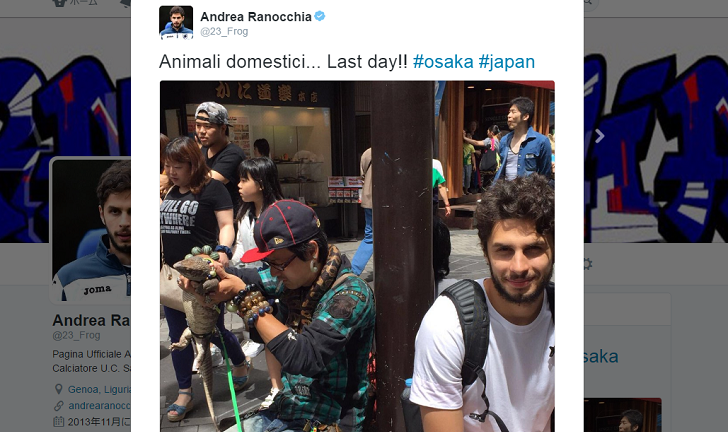Open the #osaka hashtag link
The image size is (728, 432).
(443, 61)
